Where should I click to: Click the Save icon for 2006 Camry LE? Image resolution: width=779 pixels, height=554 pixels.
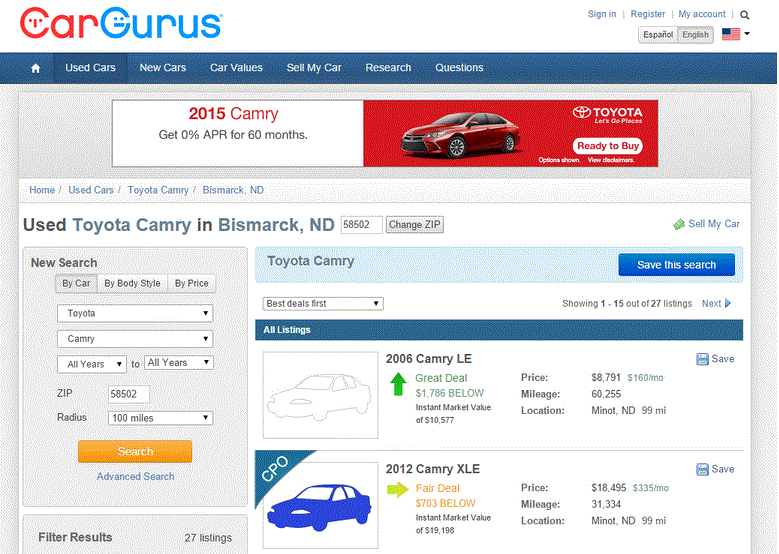pos(702,359)
